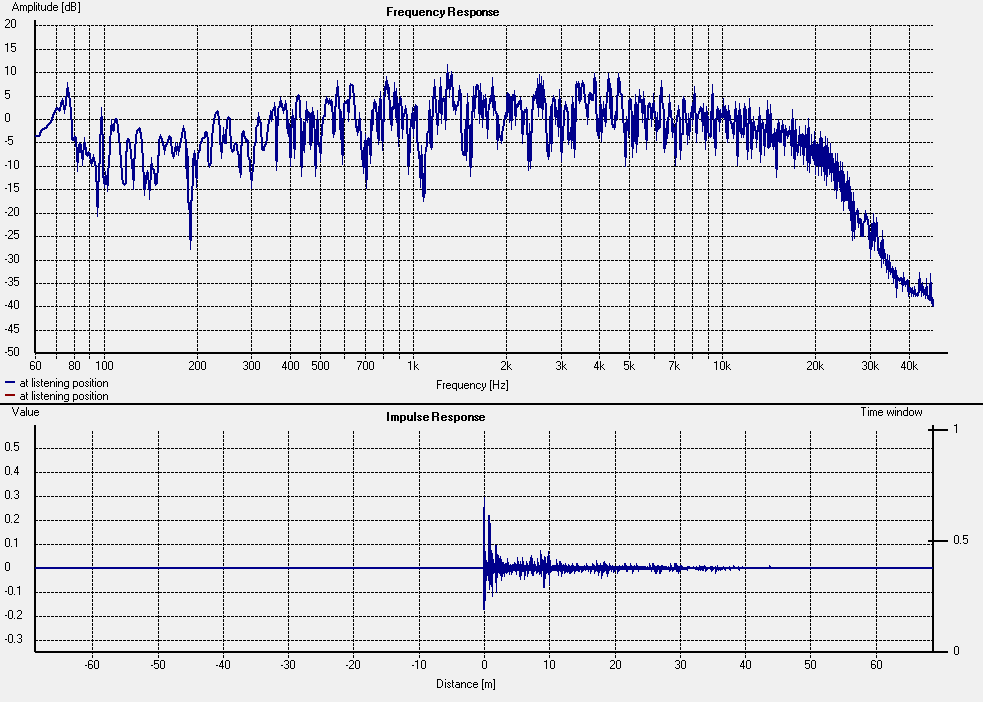The height and width of the screenshot is (702, 983).
Task: Click the 20k label on frequency axis
Action: click(814, 366)
